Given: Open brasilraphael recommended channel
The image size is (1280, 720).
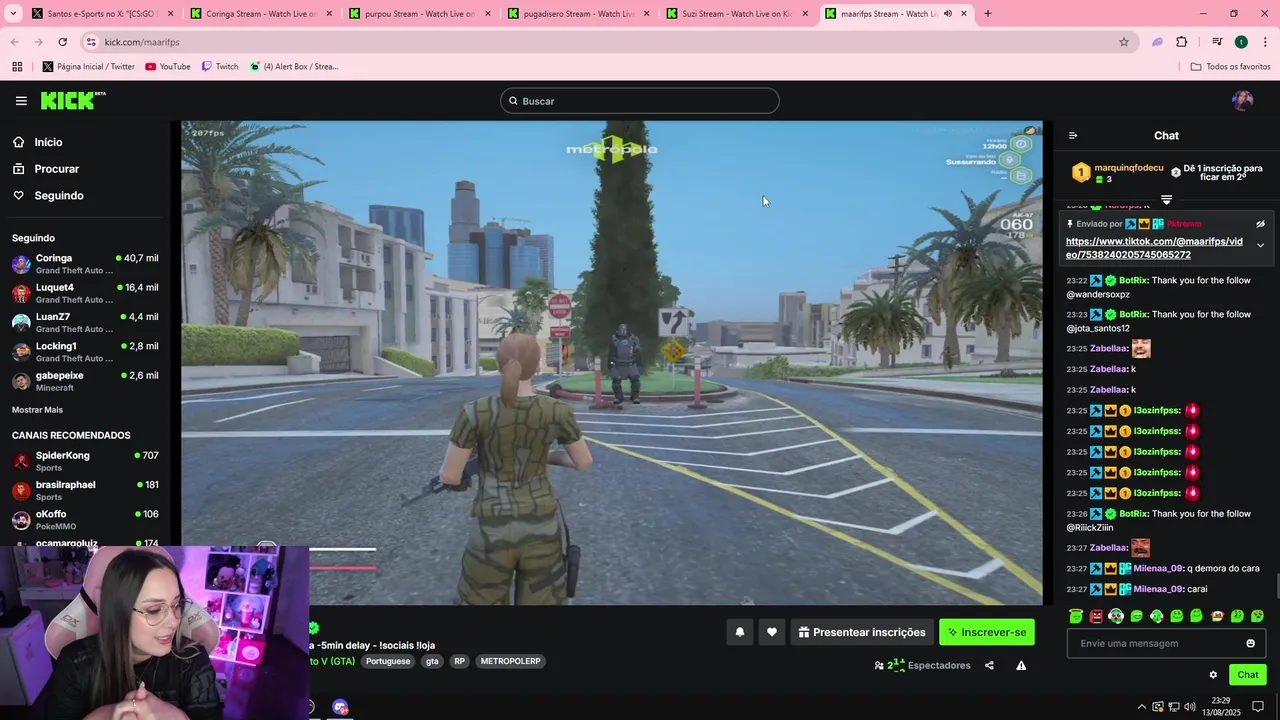Looking at the screenshot, I should pyautogui.click(x=85, y=491).
